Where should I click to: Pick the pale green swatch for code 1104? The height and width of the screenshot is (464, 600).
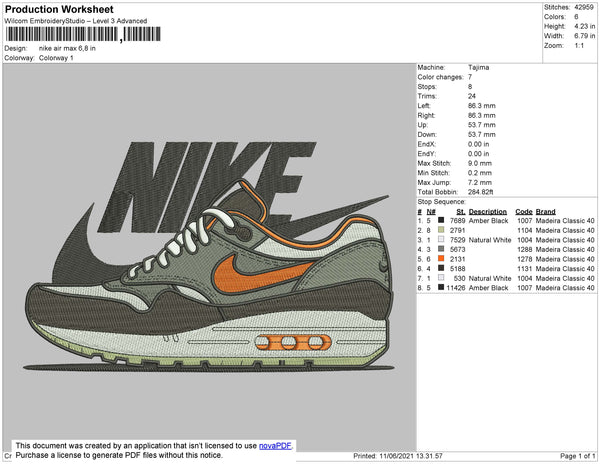coord(441,230)
